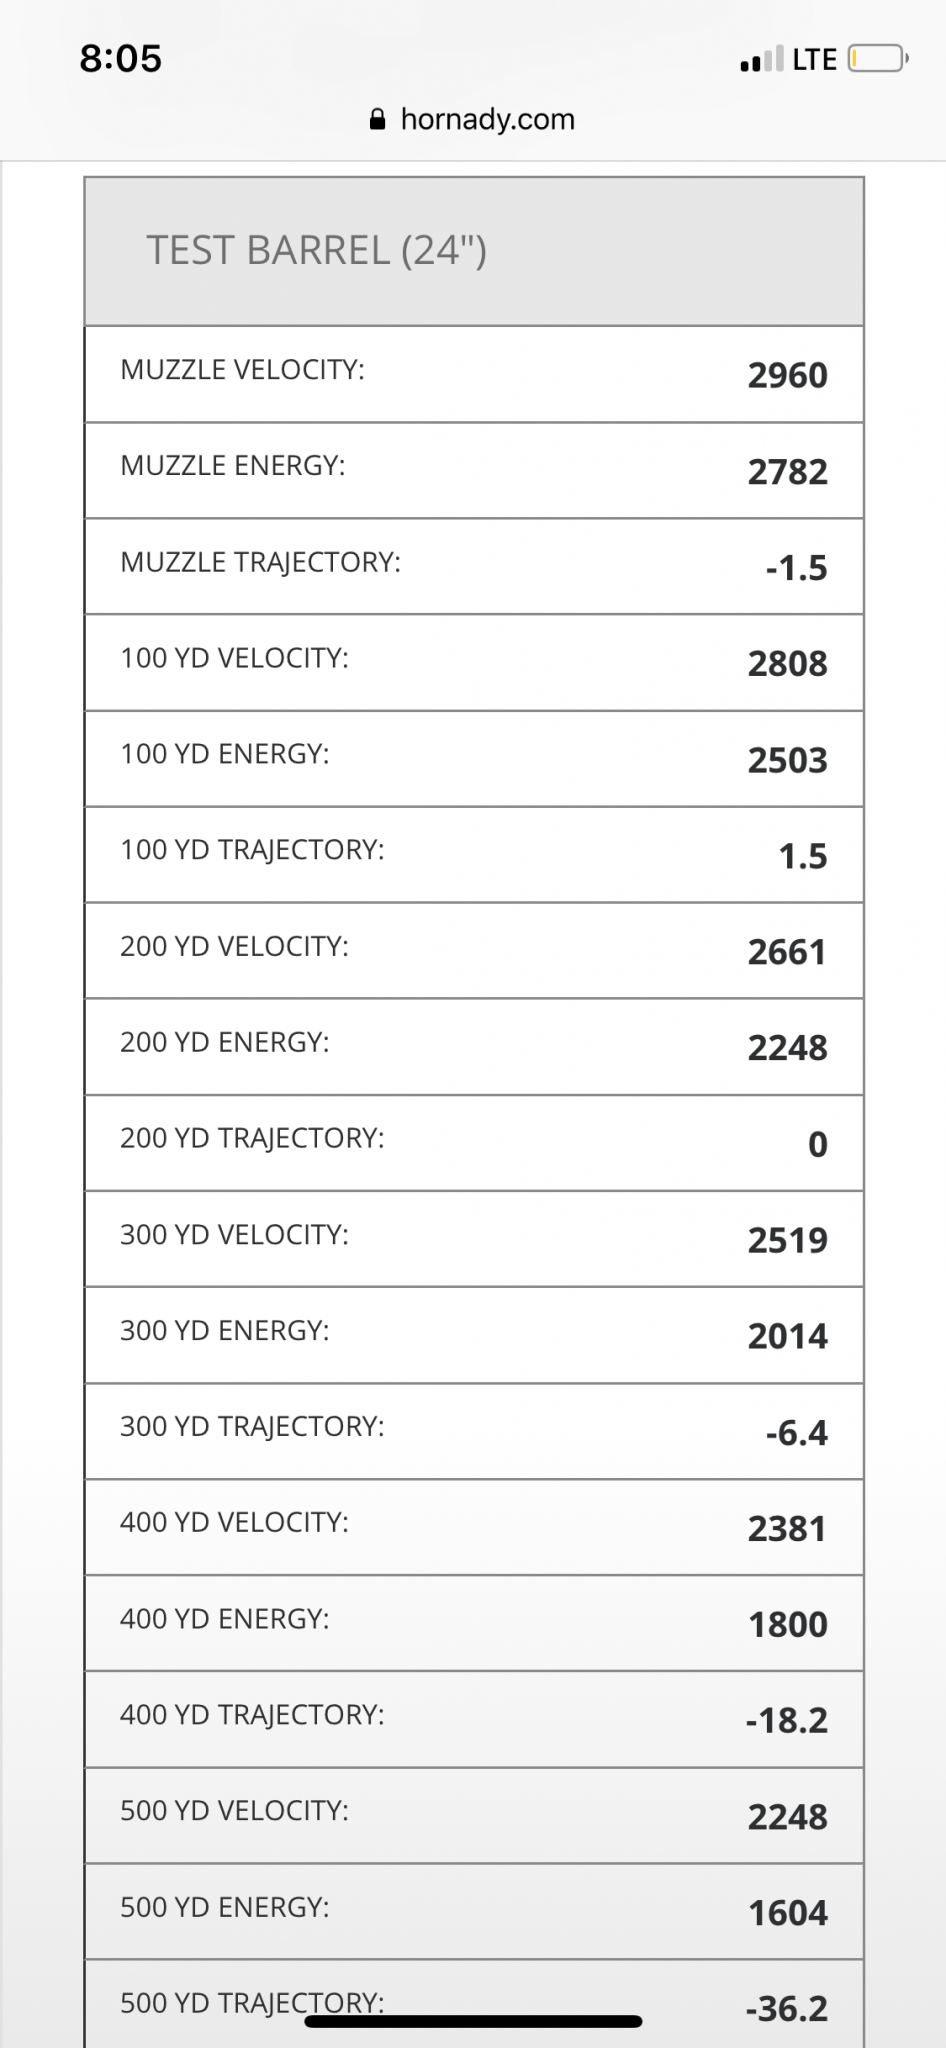Tap the battery icon in status bar
Screen dimensions: 946x2048
877,60
